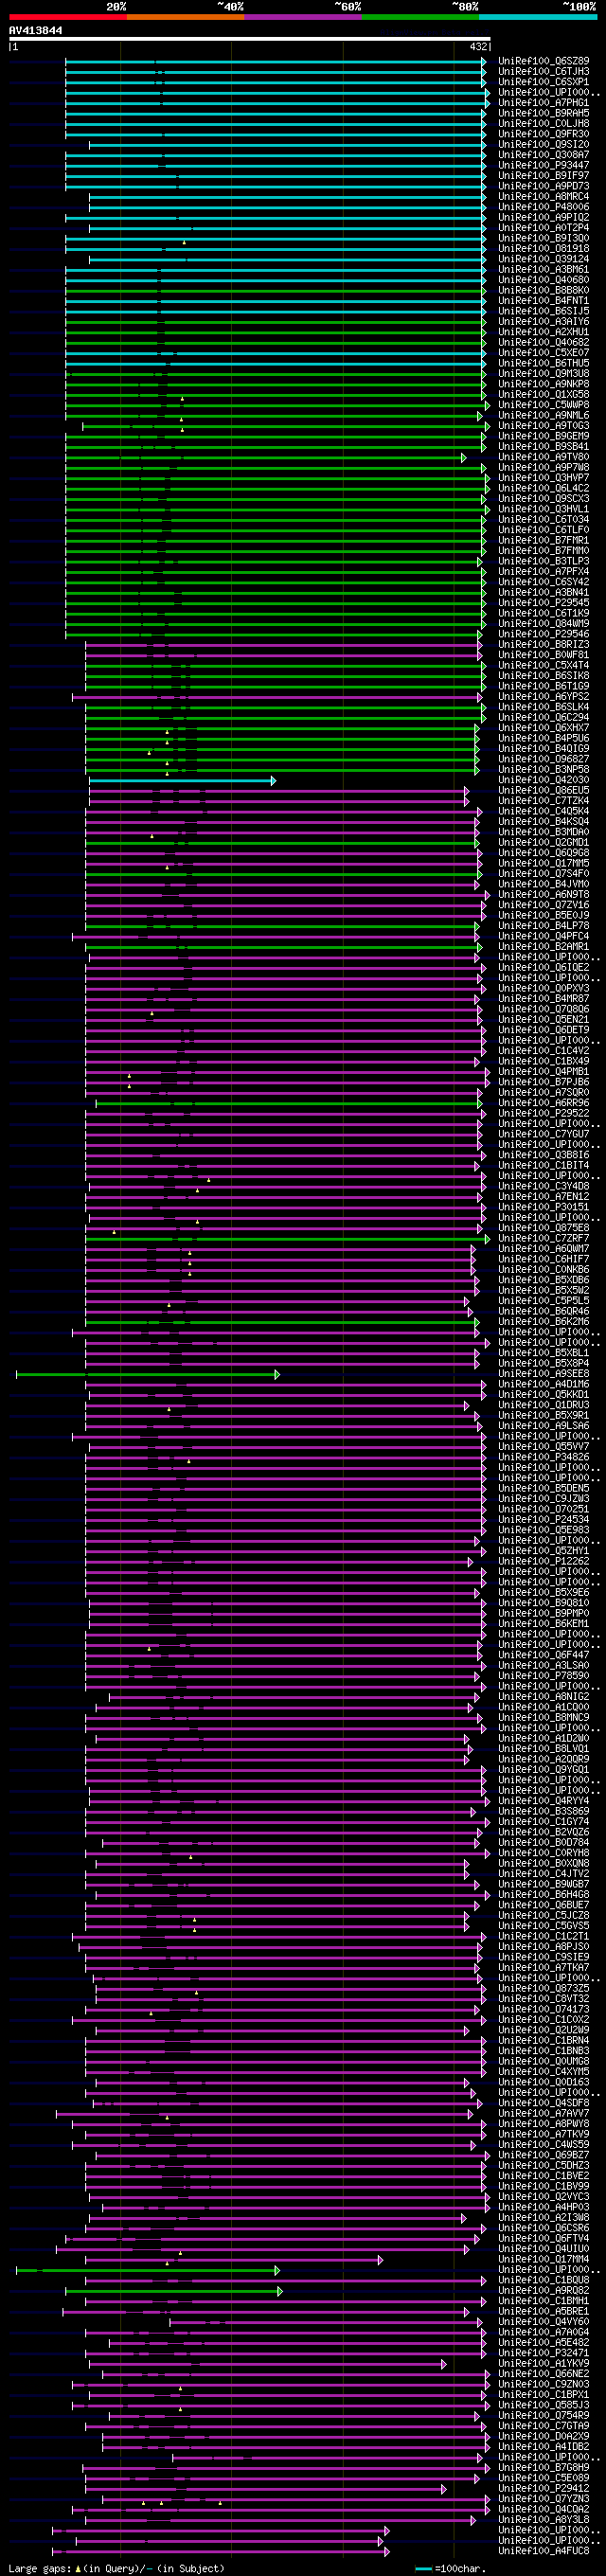Click hit label UniRef100_Q7YZN3
606x2576 pixels.
pos(544,2499)
